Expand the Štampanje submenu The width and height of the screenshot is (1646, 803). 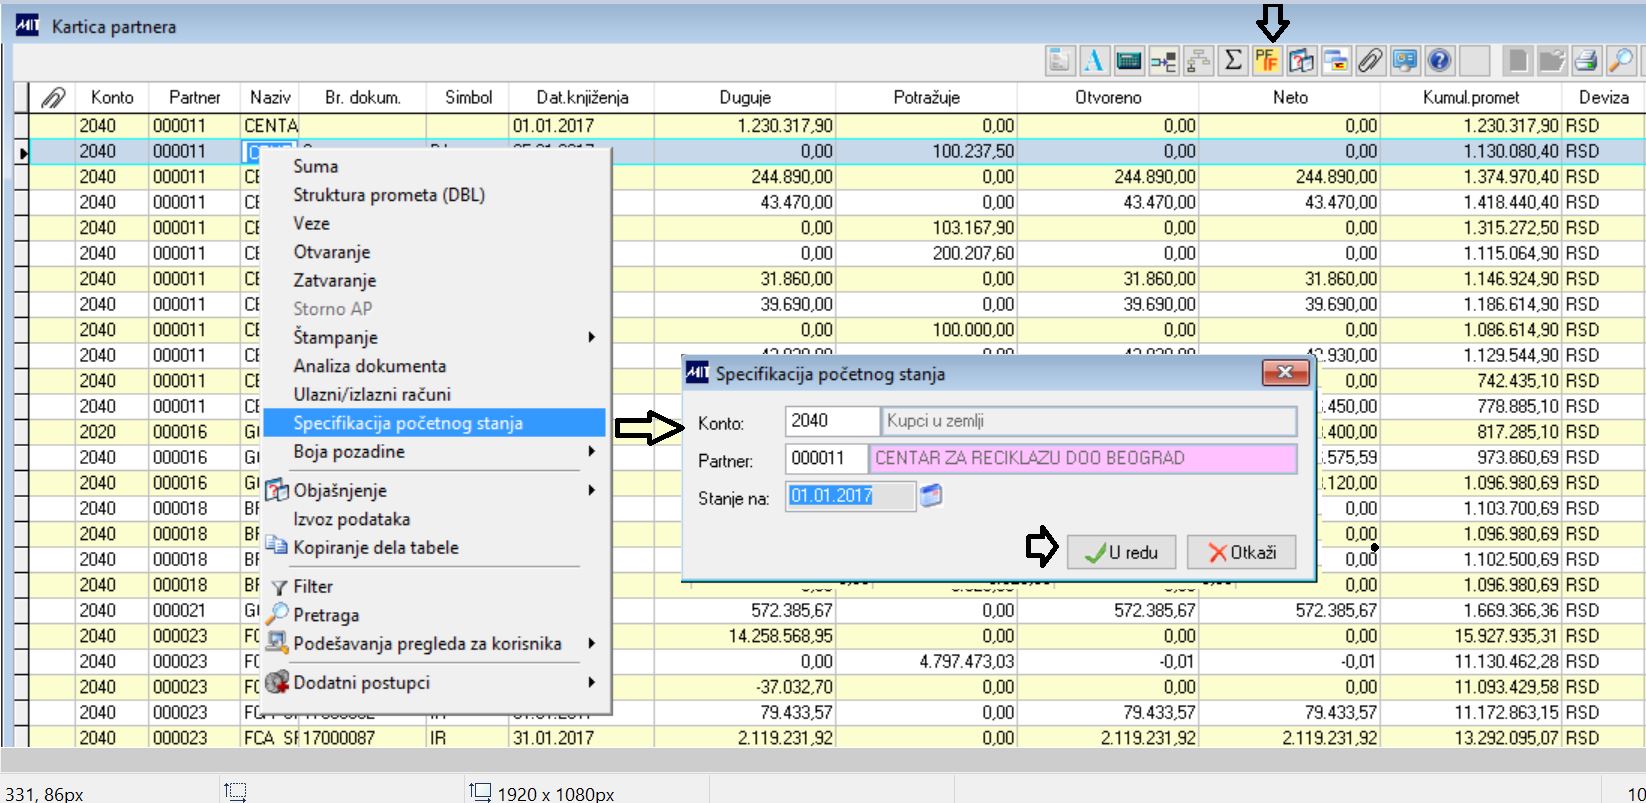[x=592, y=338]
